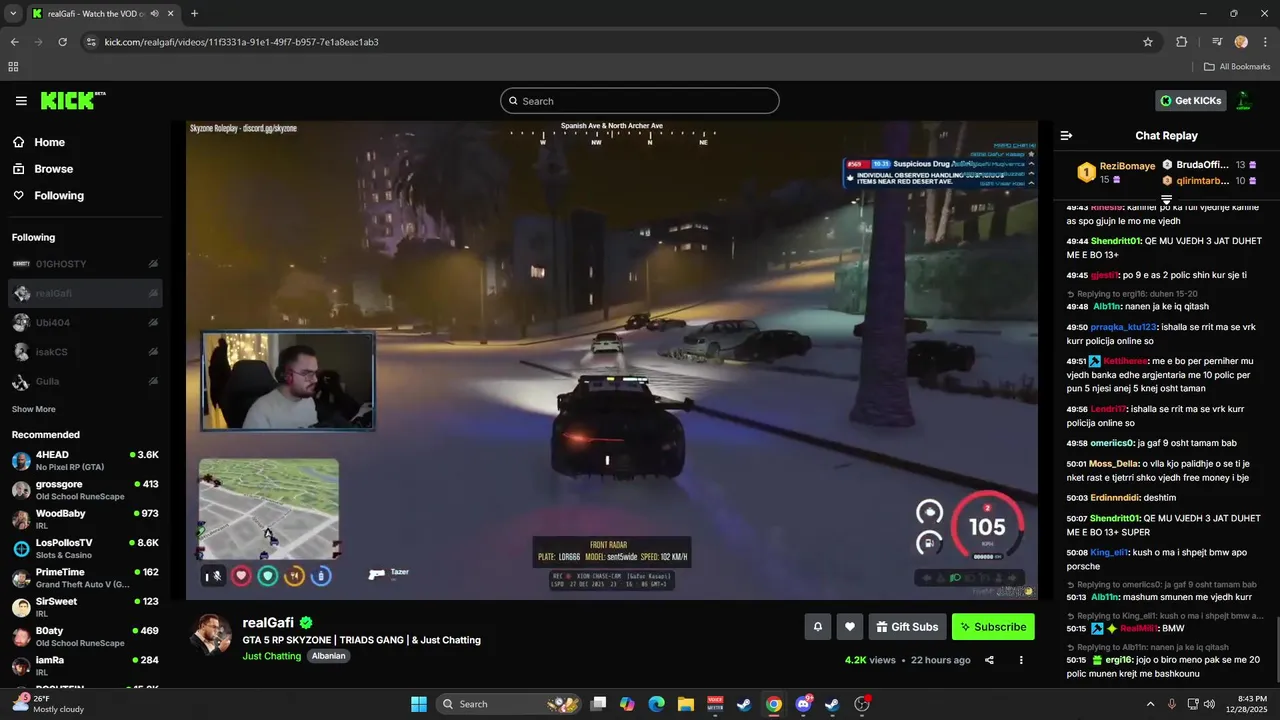1280x720 pixels.
Task: Click the Gift Subs button
Action: (x=907, y=627)
